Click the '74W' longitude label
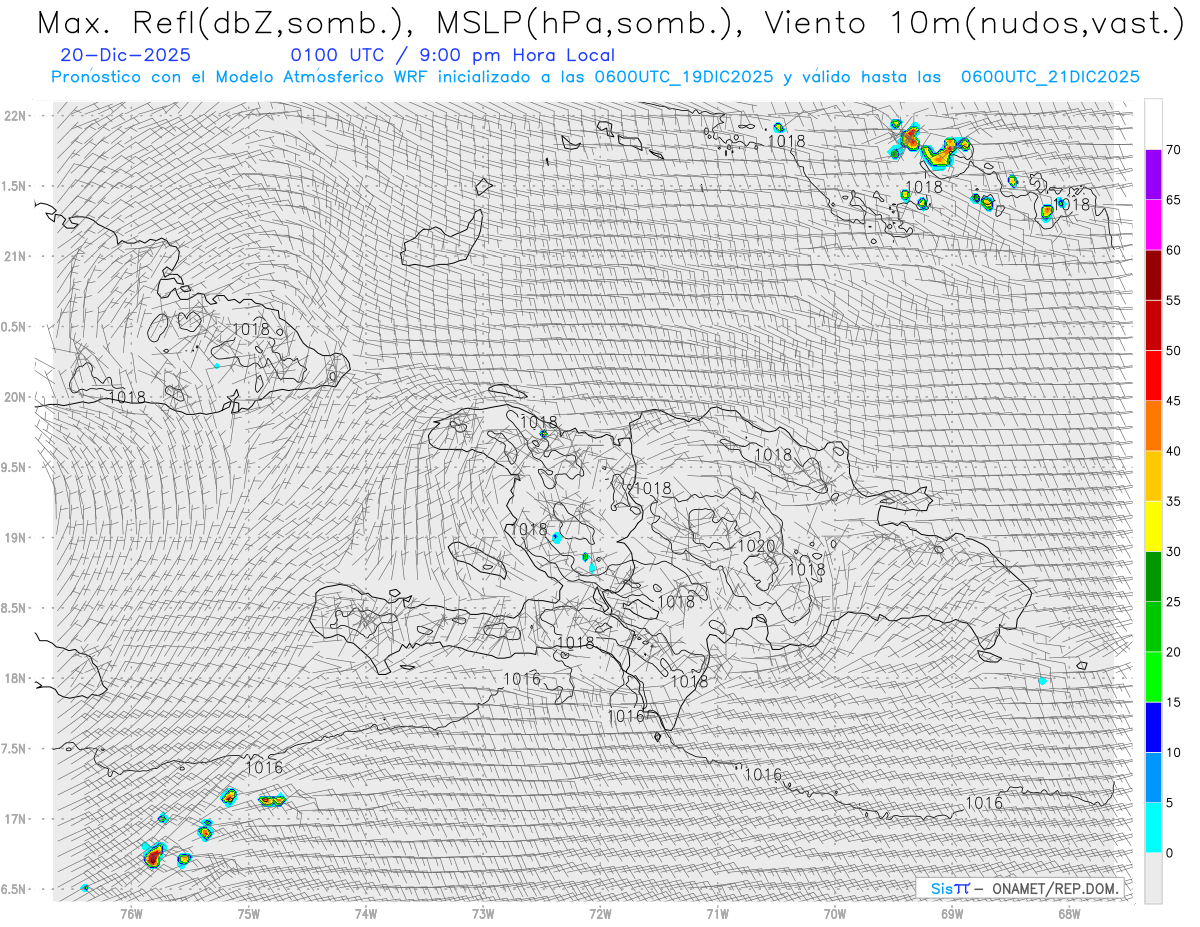 click(366, 913)
